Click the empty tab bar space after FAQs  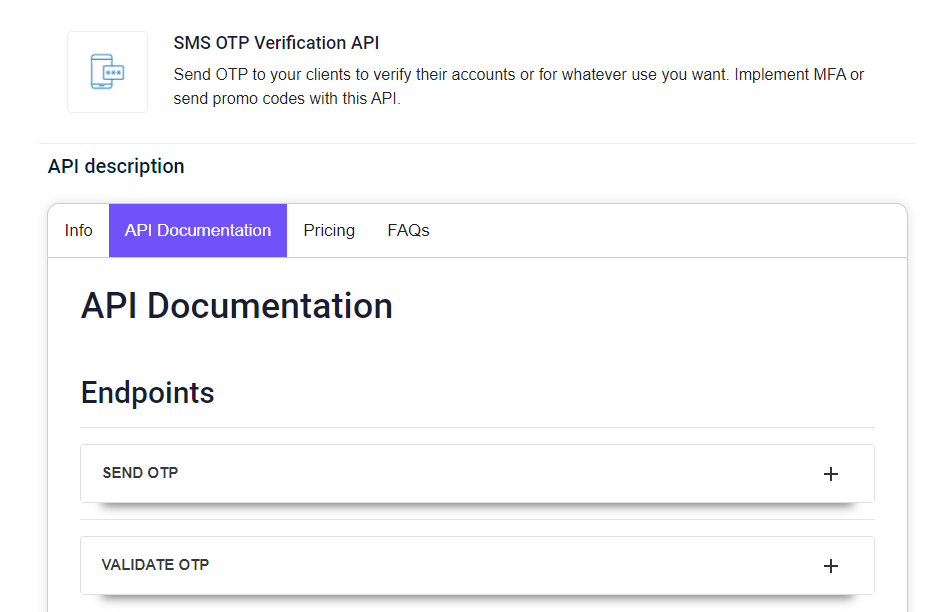(x=675, y=230)
